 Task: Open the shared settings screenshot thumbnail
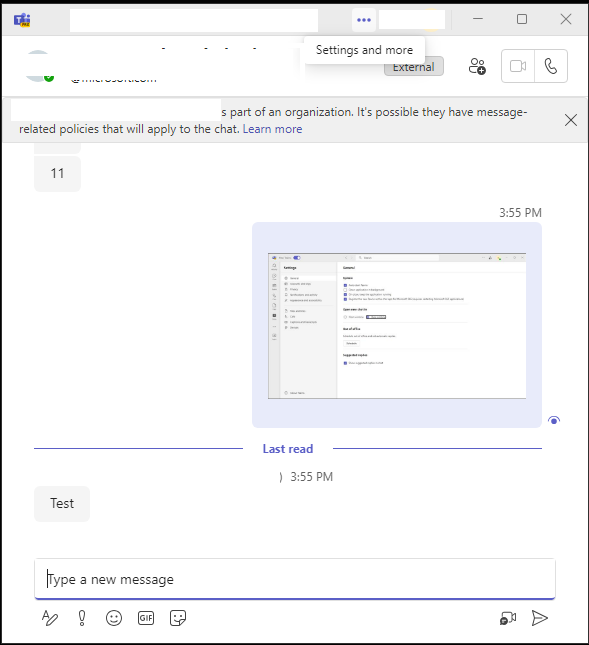pyautogui.click(x=397, y=326)
